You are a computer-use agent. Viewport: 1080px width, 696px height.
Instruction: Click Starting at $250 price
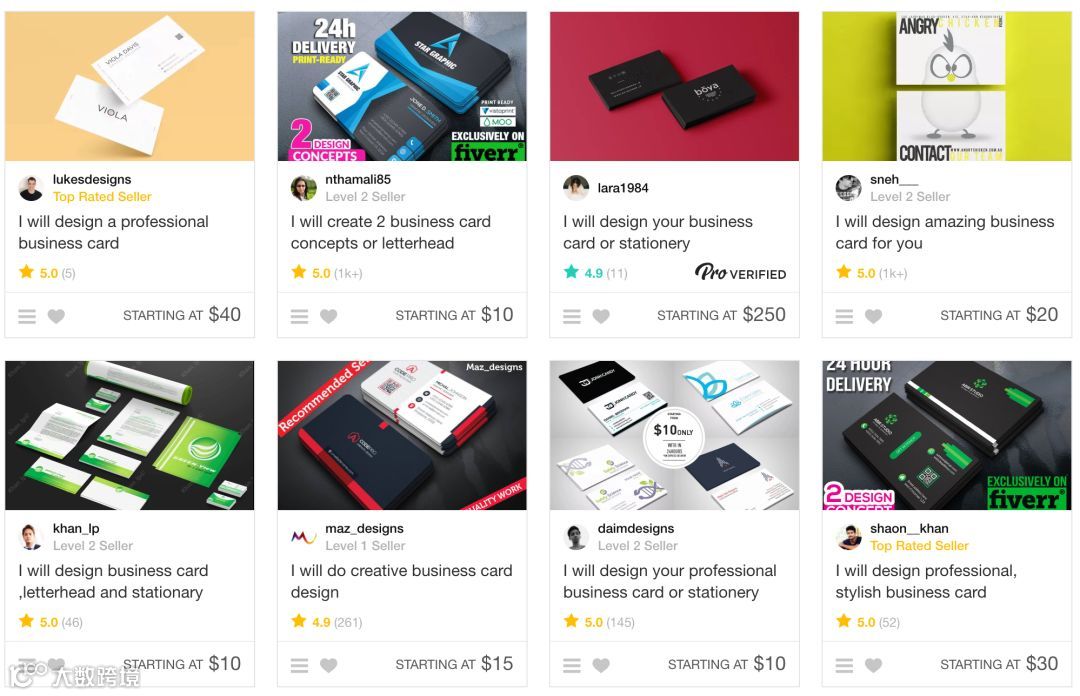721,315
